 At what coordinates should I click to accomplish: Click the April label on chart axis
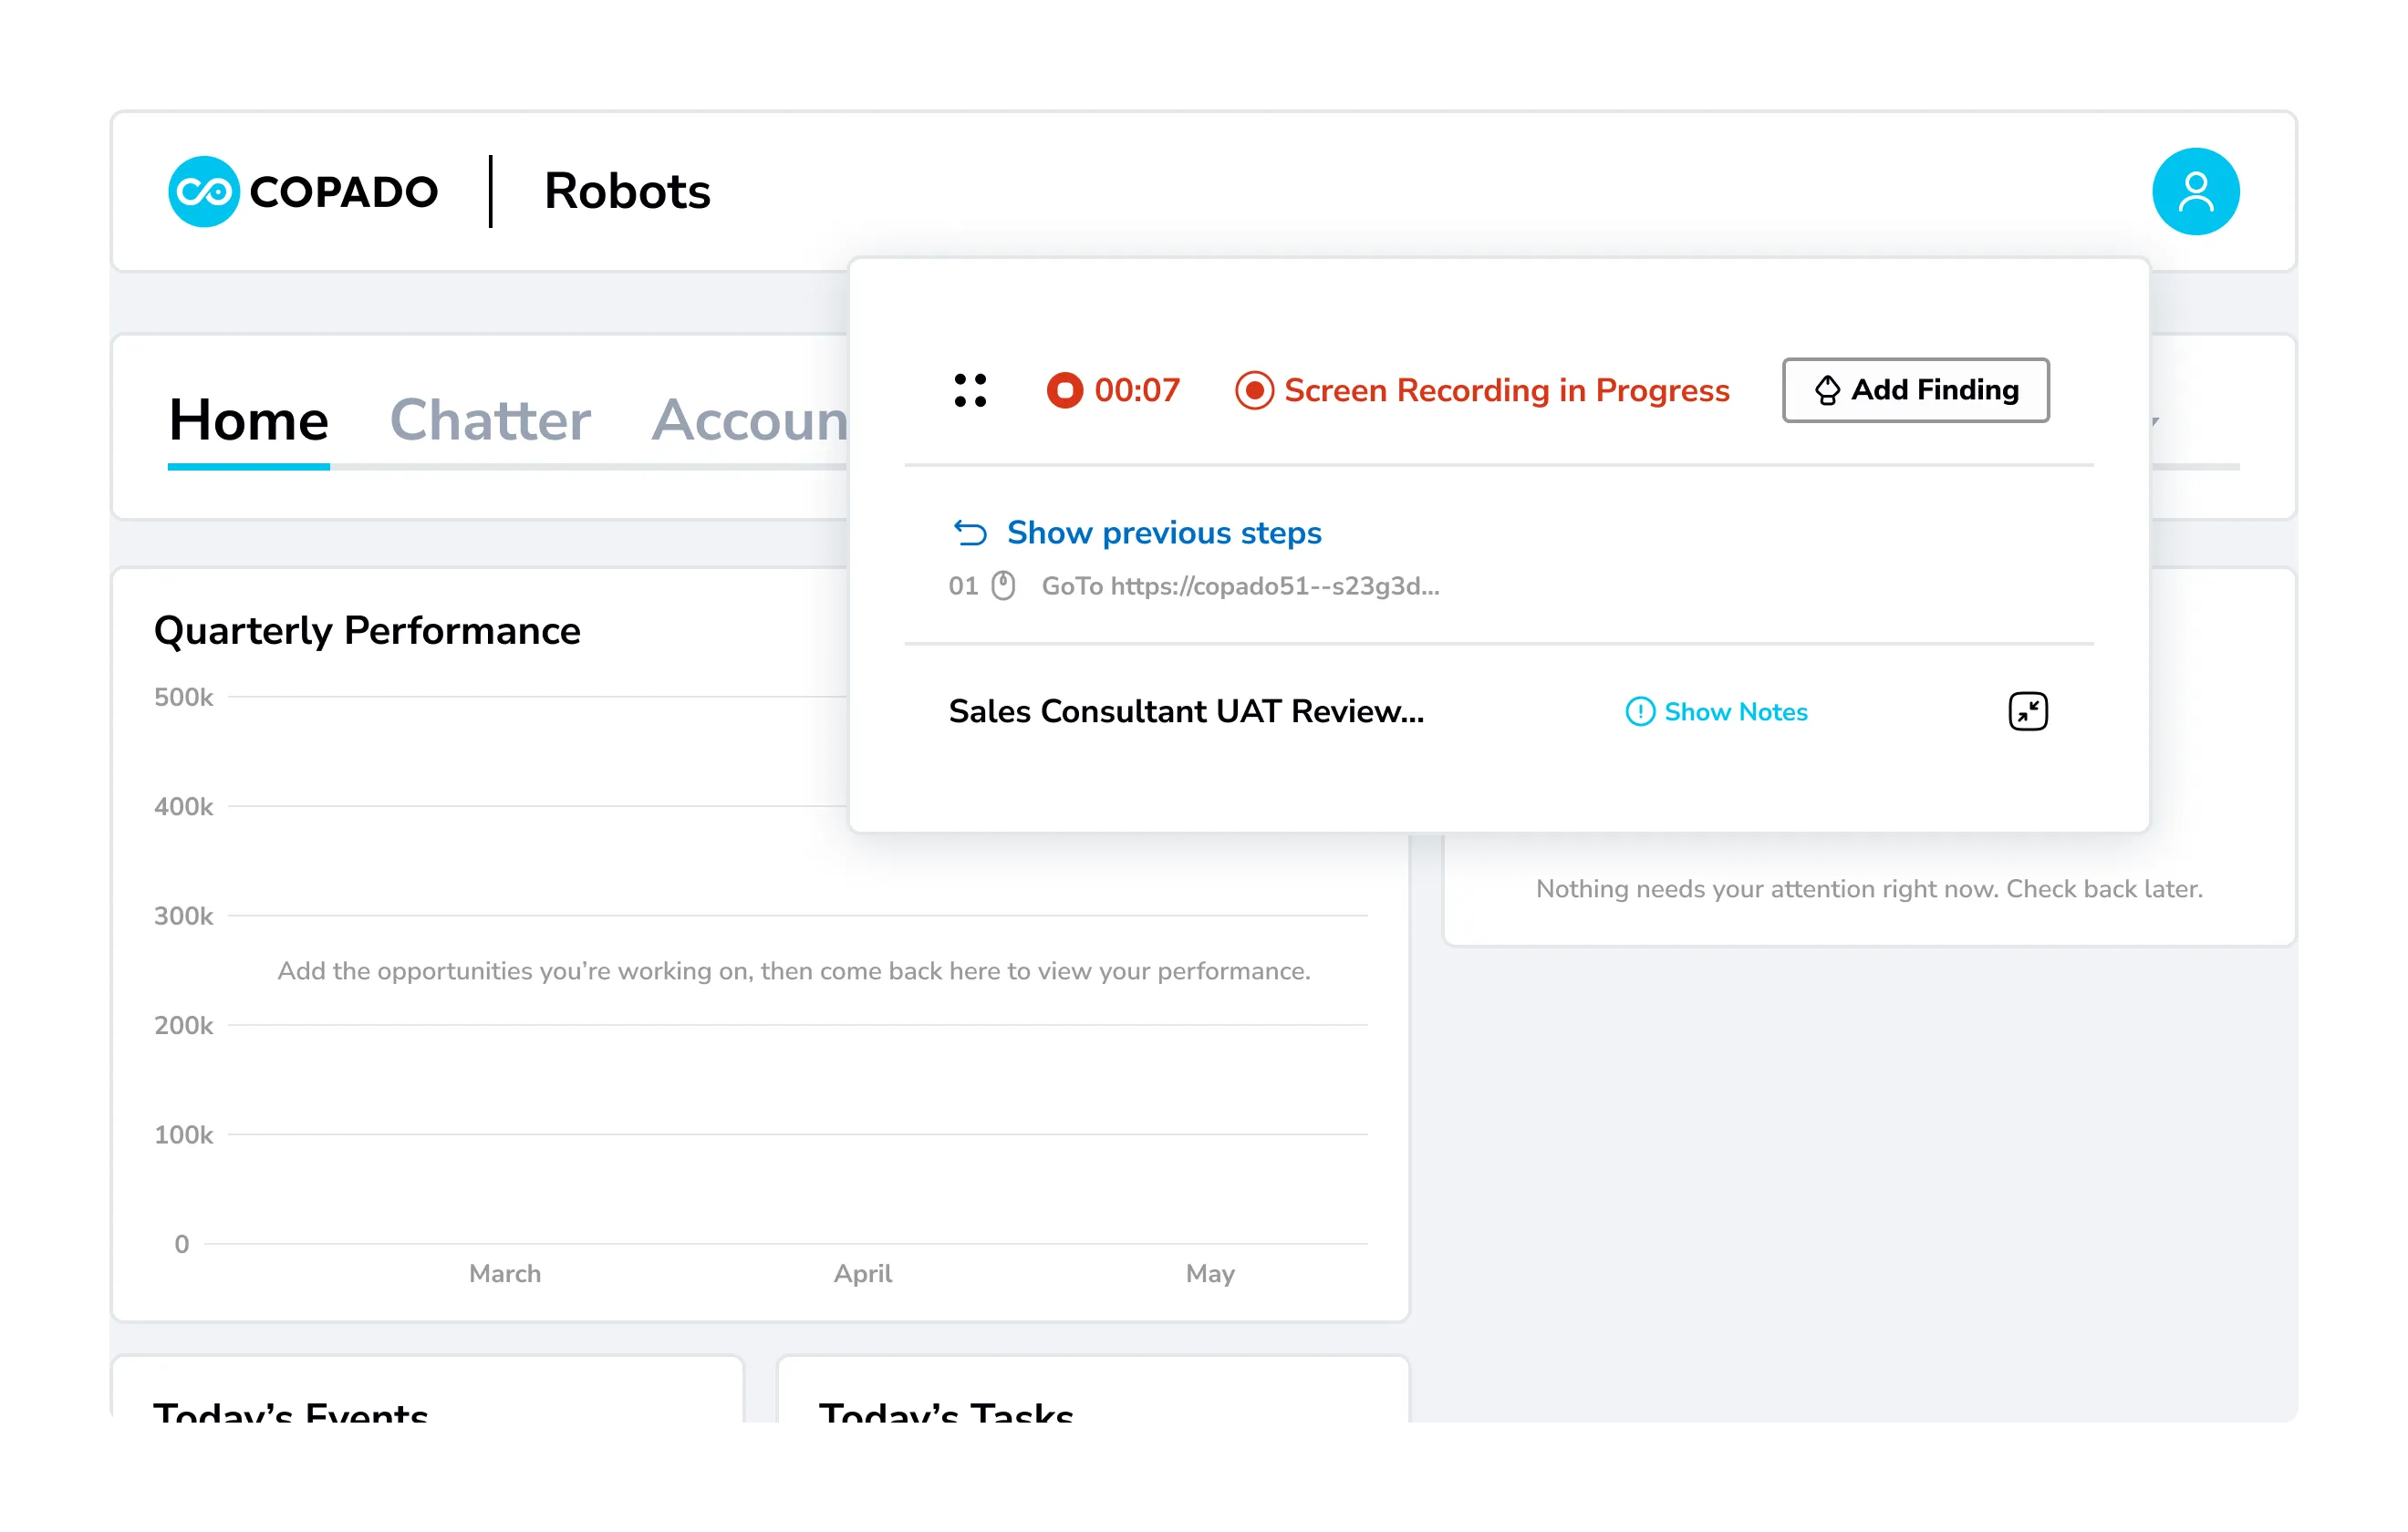pos(862,1273)
